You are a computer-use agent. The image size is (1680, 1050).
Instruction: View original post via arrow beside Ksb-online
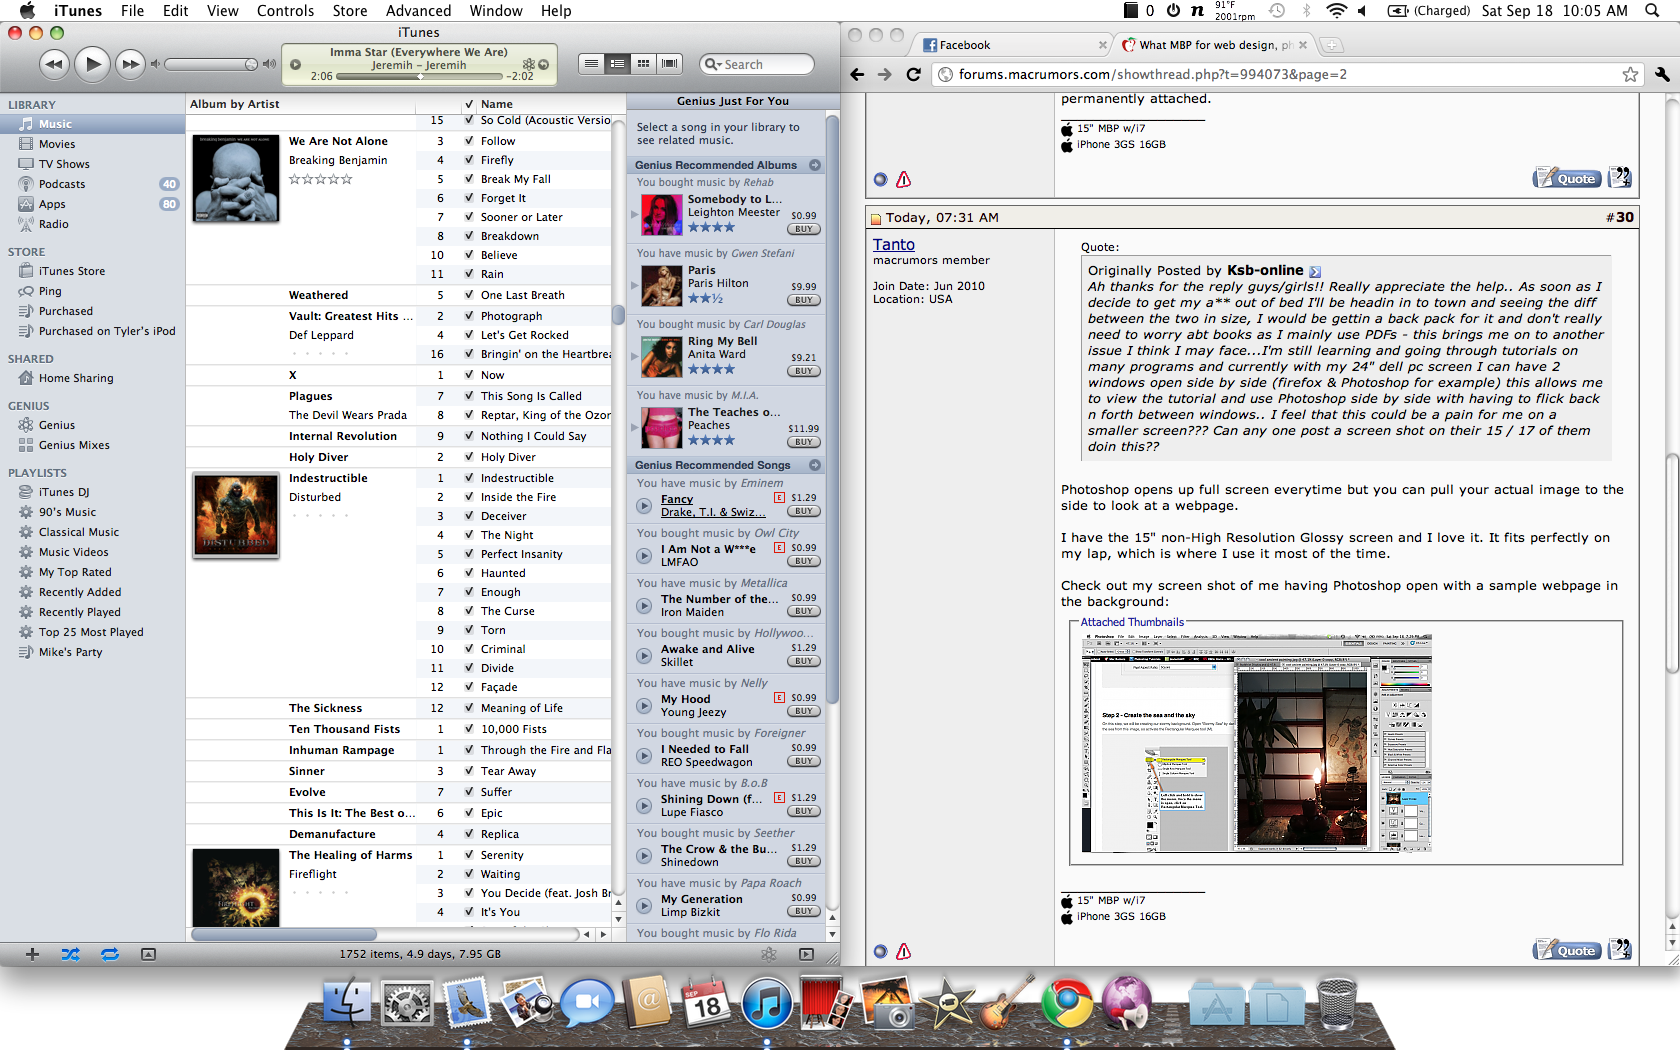[x=1315, y=271]
